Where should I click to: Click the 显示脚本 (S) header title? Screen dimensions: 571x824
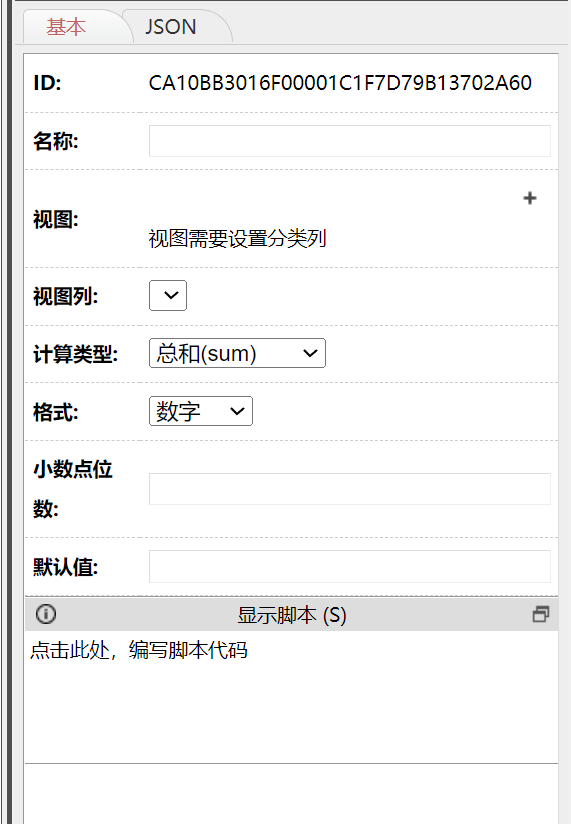pos(292,615)
